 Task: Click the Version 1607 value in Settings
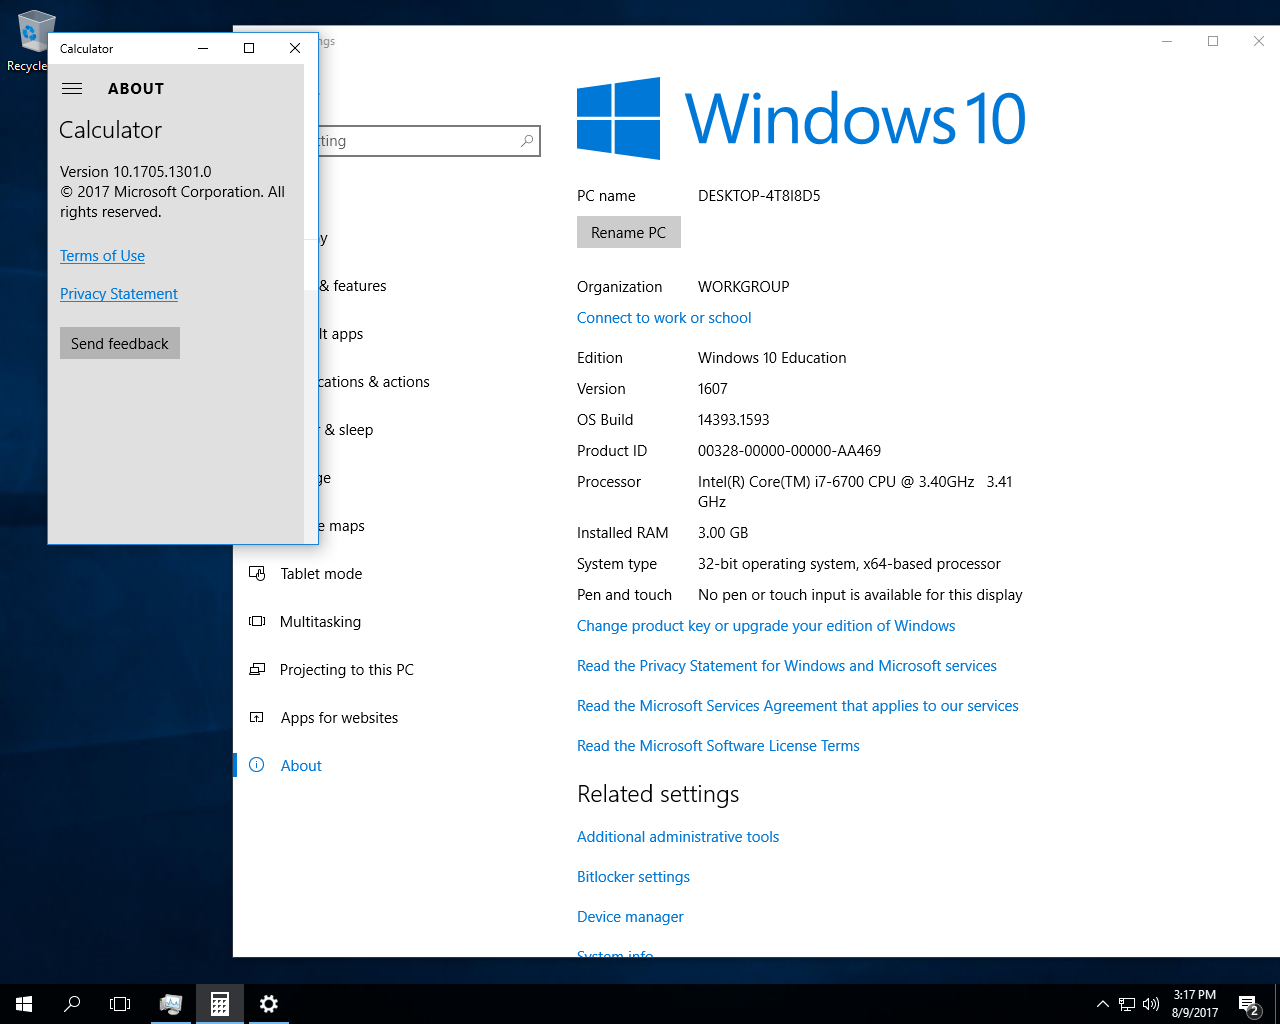click(712, 389)
